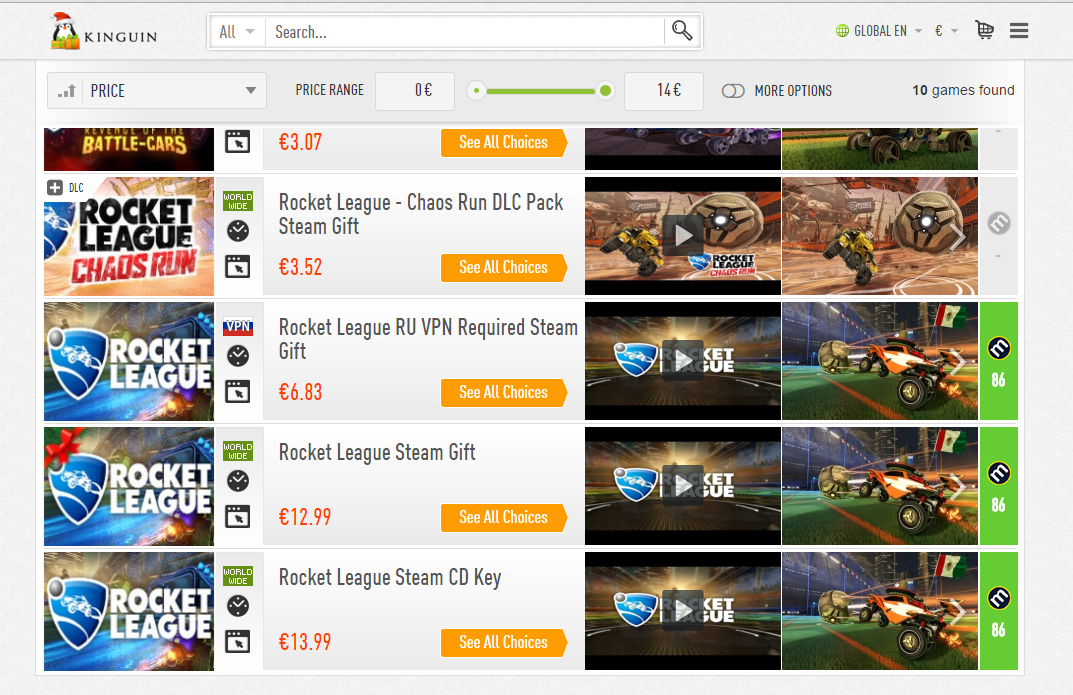Open the Global EN language selector

click(878, 31)
